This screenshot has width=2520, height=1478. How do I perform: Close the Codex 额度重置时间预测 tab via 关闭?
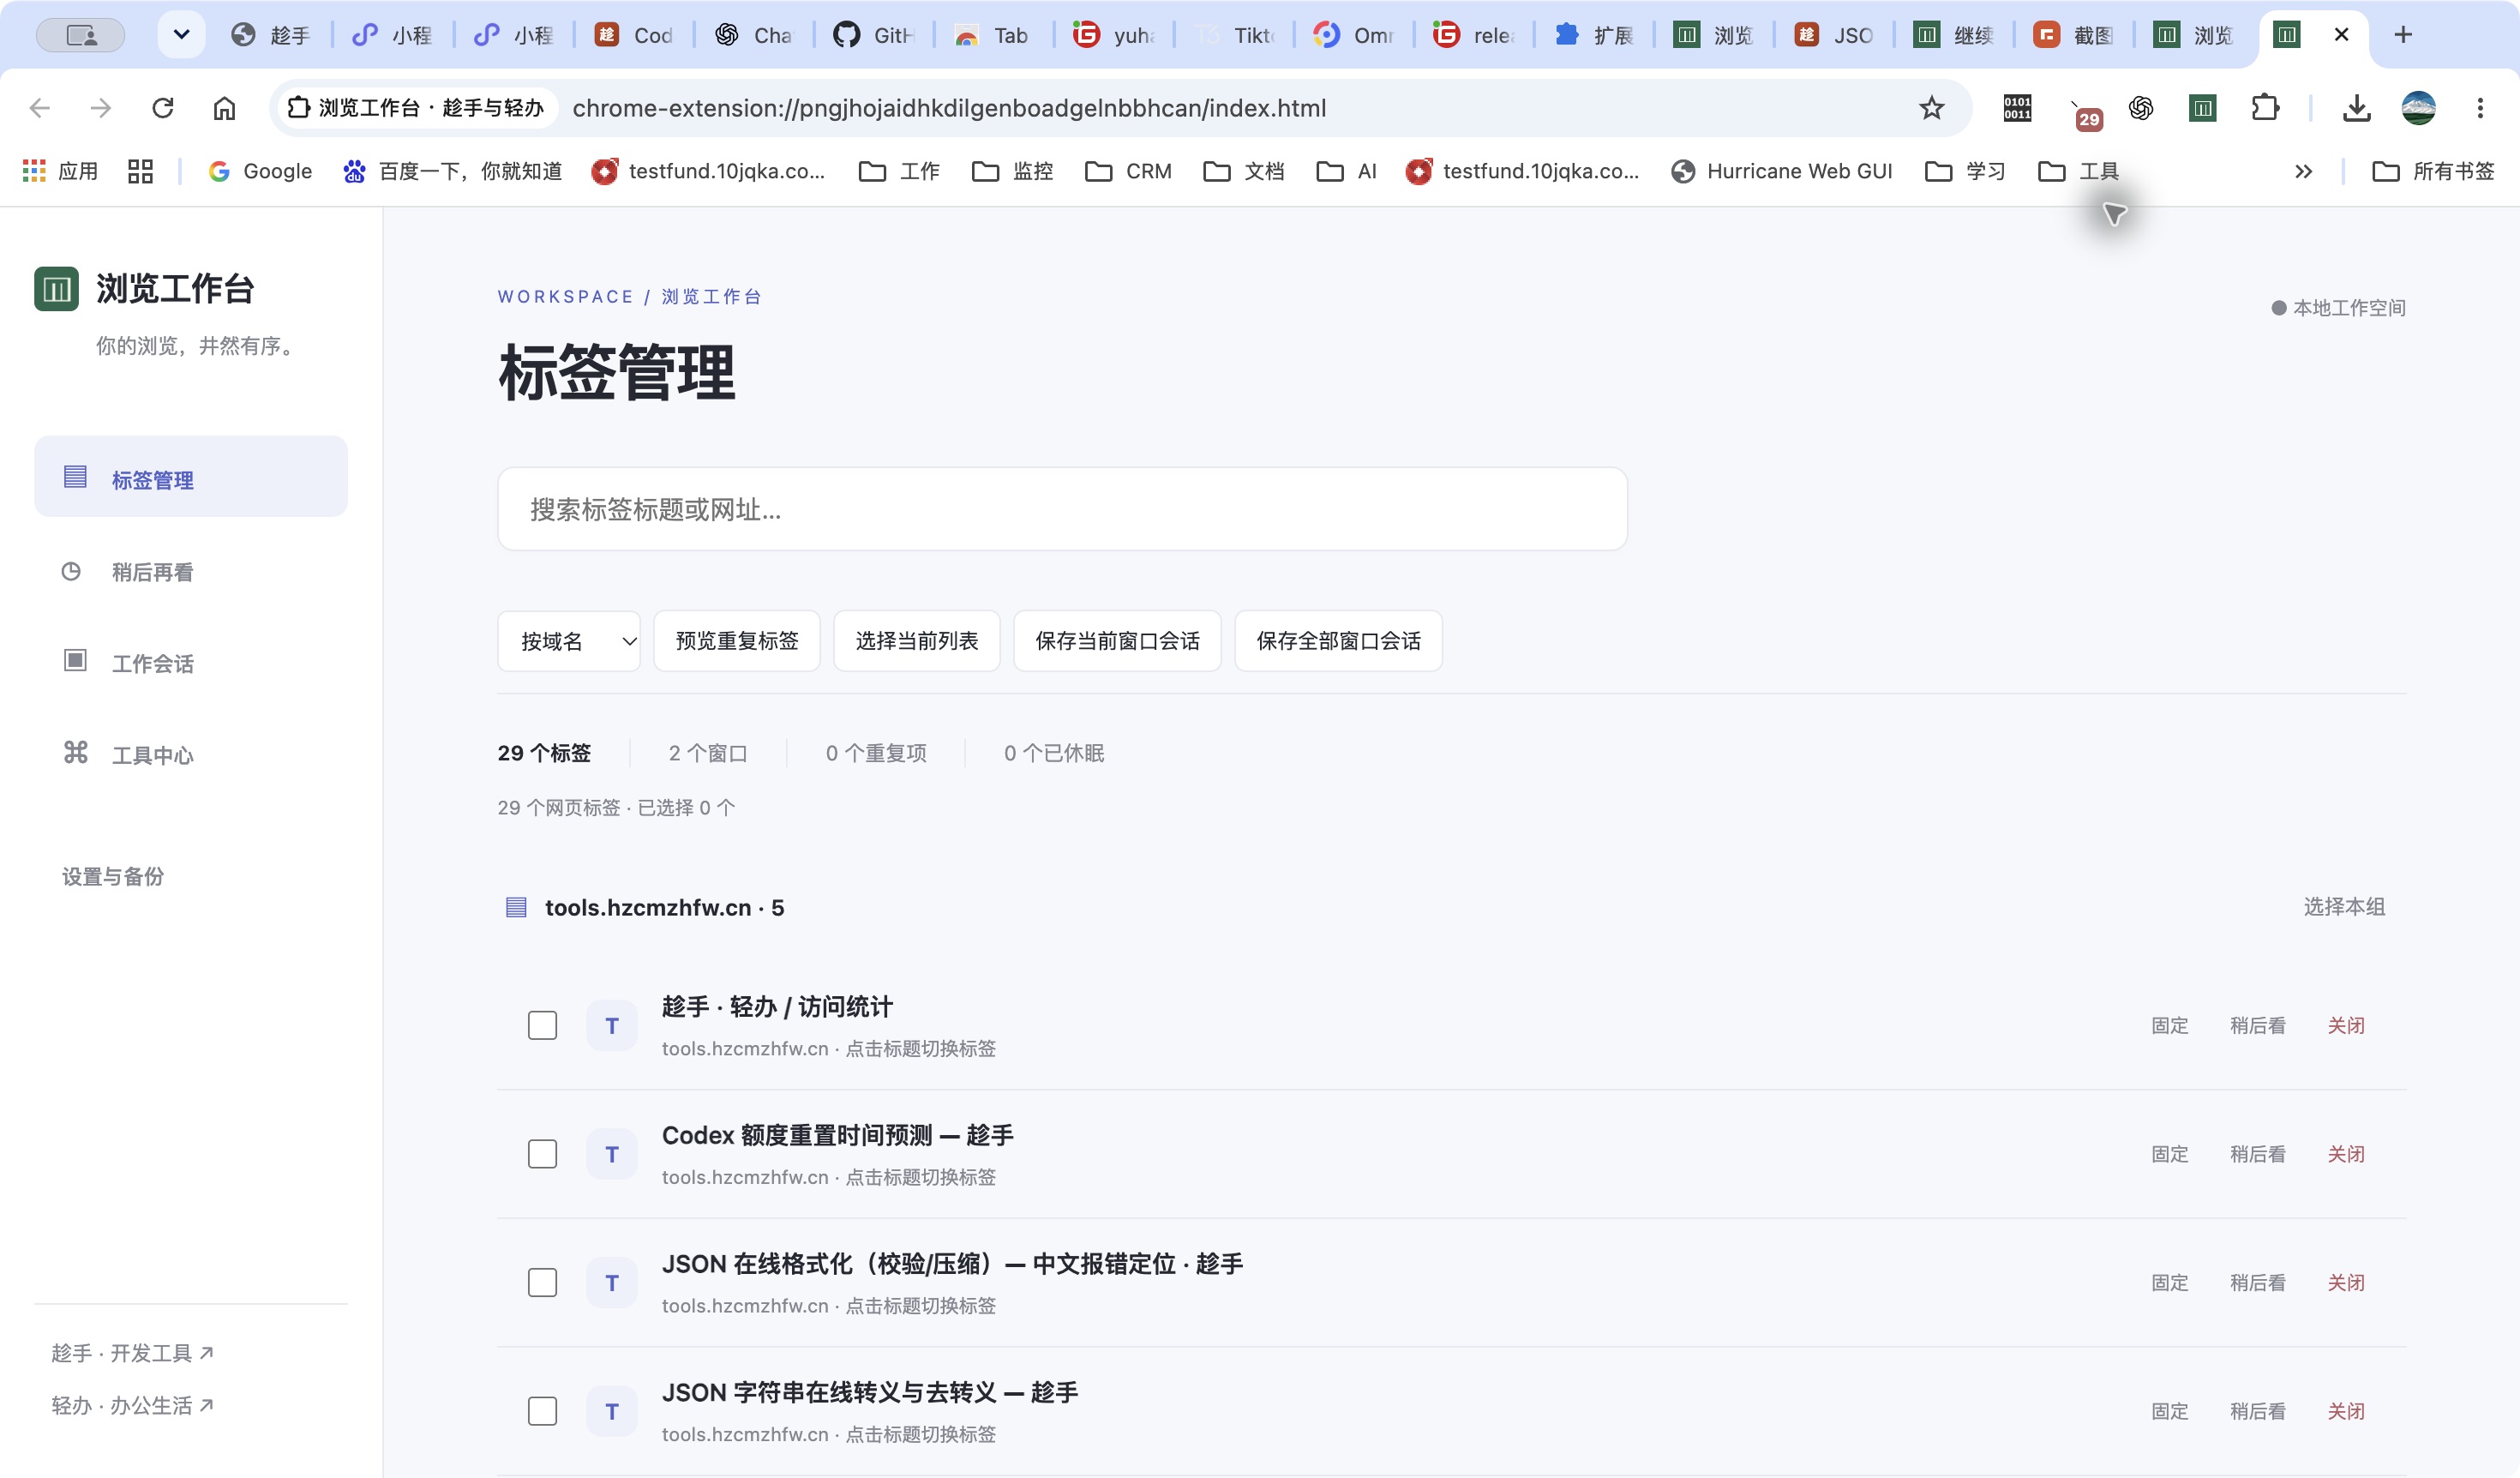[x=2345, y=1154]
